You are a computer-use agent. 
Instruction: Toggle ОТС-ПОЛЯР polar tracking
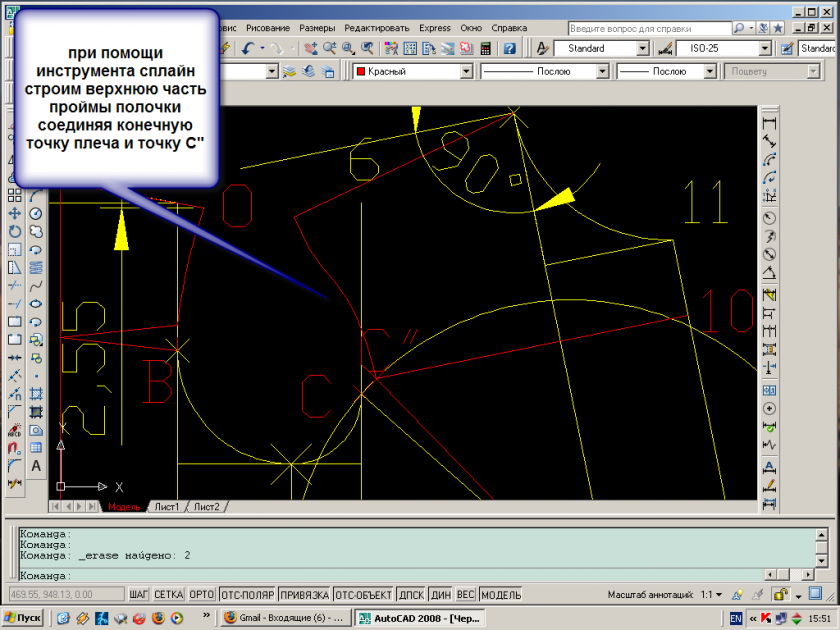(248, 595)
